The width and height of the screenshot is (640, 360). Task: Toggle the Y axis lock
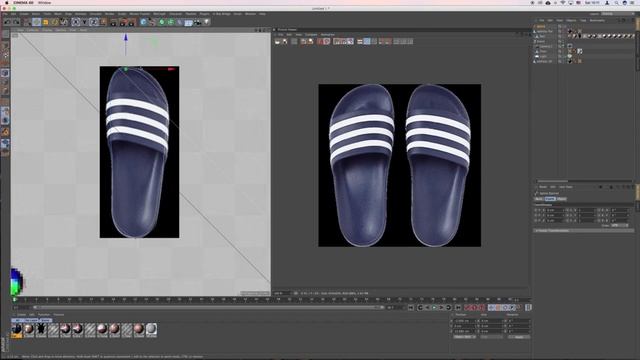(x=84, y=22)
